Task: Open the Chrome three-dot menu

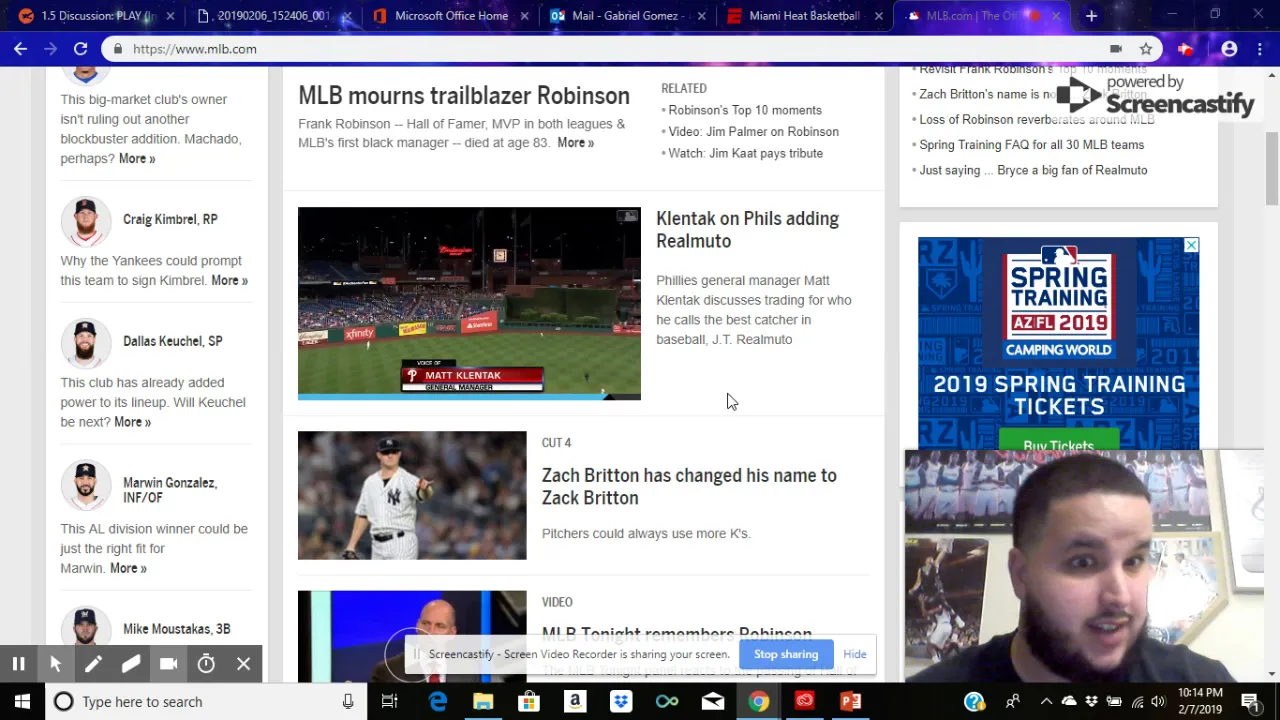Action: [x=1259, y=49]
